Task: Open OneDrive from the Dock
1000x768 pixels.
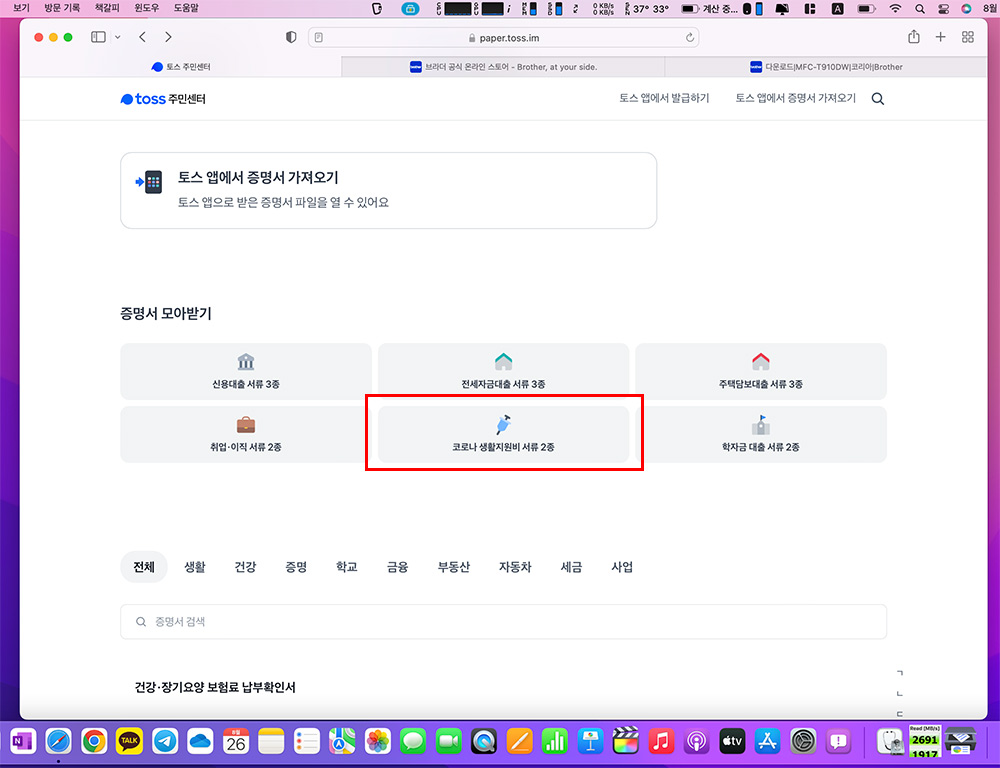Action: click(x=200, y=741)
